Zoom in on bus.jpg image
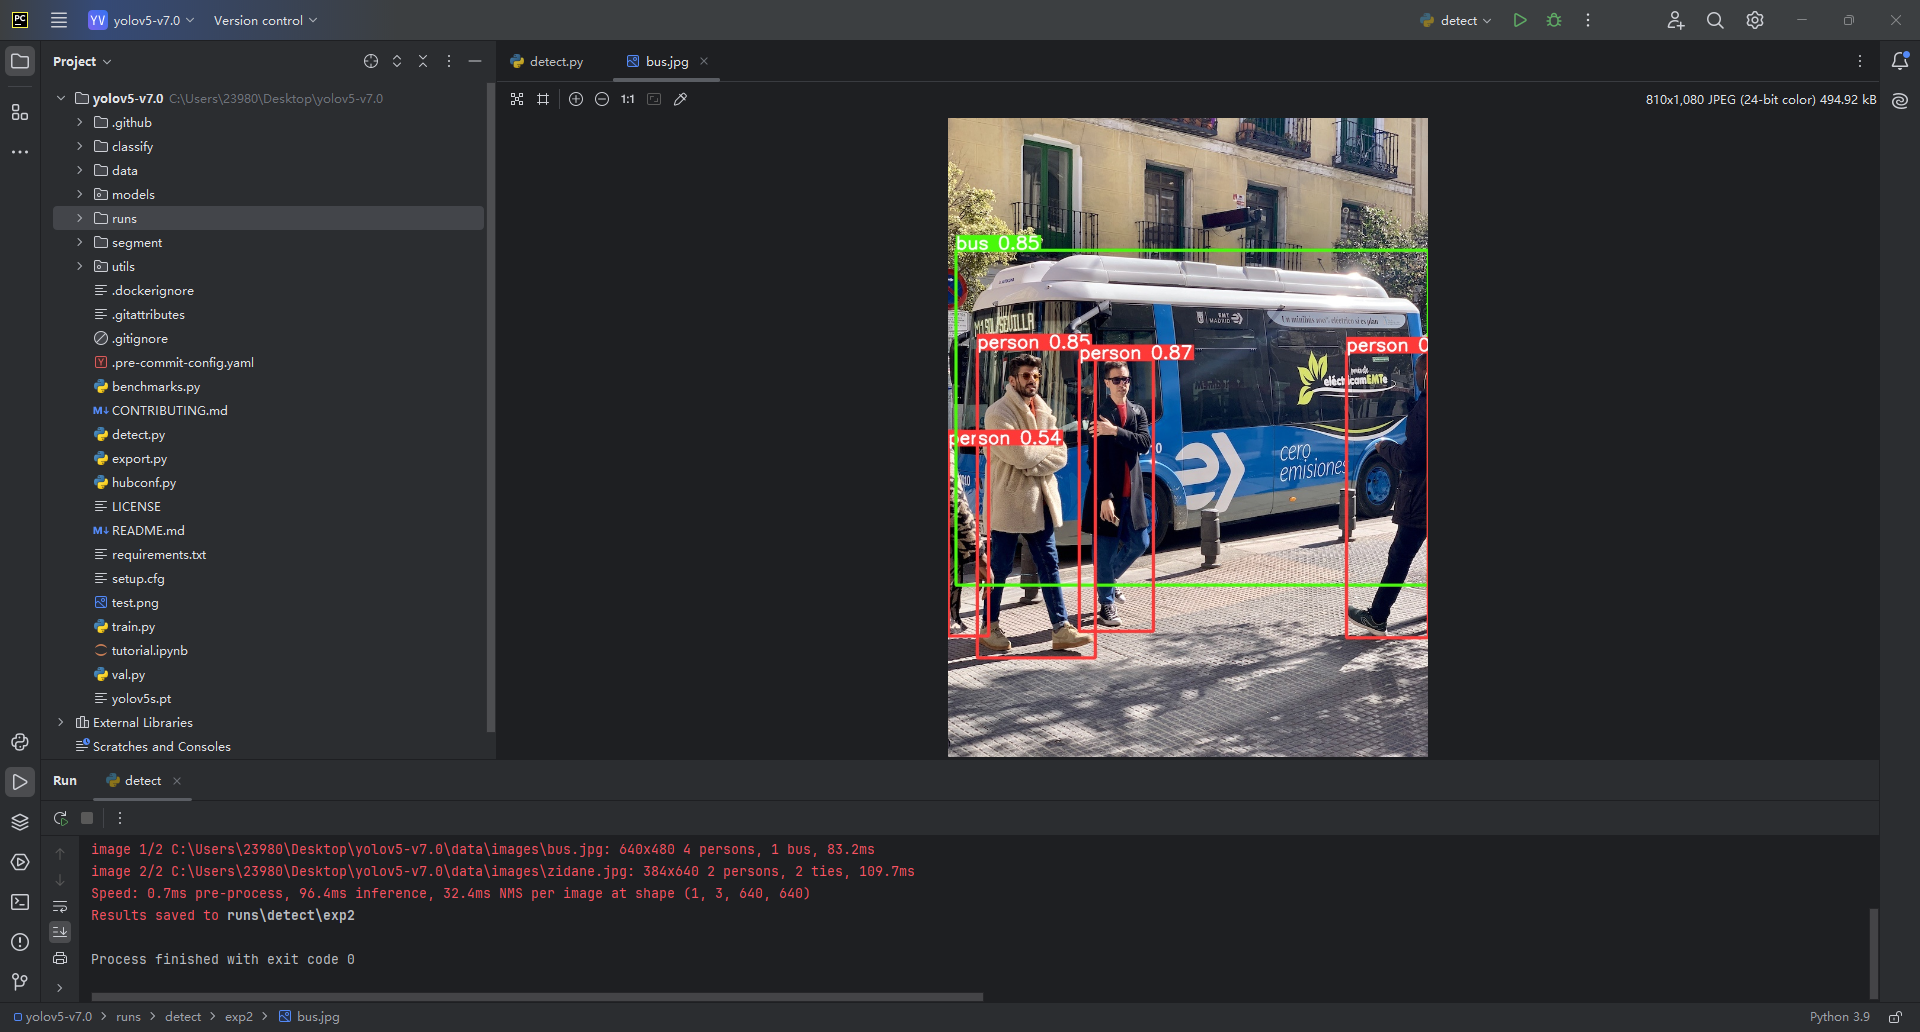1920x1032 pixels. (576, 99)
